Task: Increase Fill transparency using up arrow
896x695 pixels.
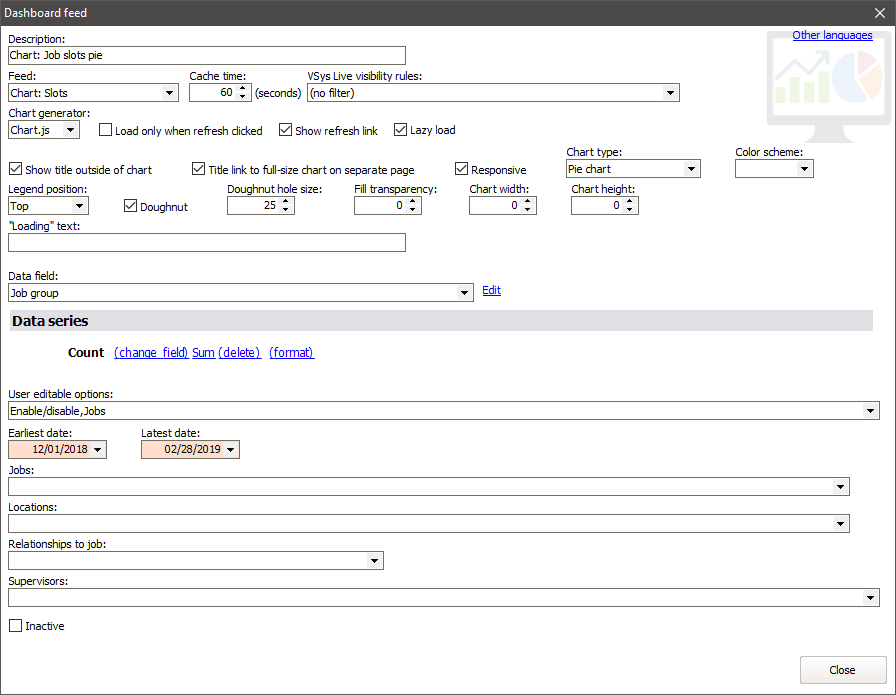Action: pos(414,201)
